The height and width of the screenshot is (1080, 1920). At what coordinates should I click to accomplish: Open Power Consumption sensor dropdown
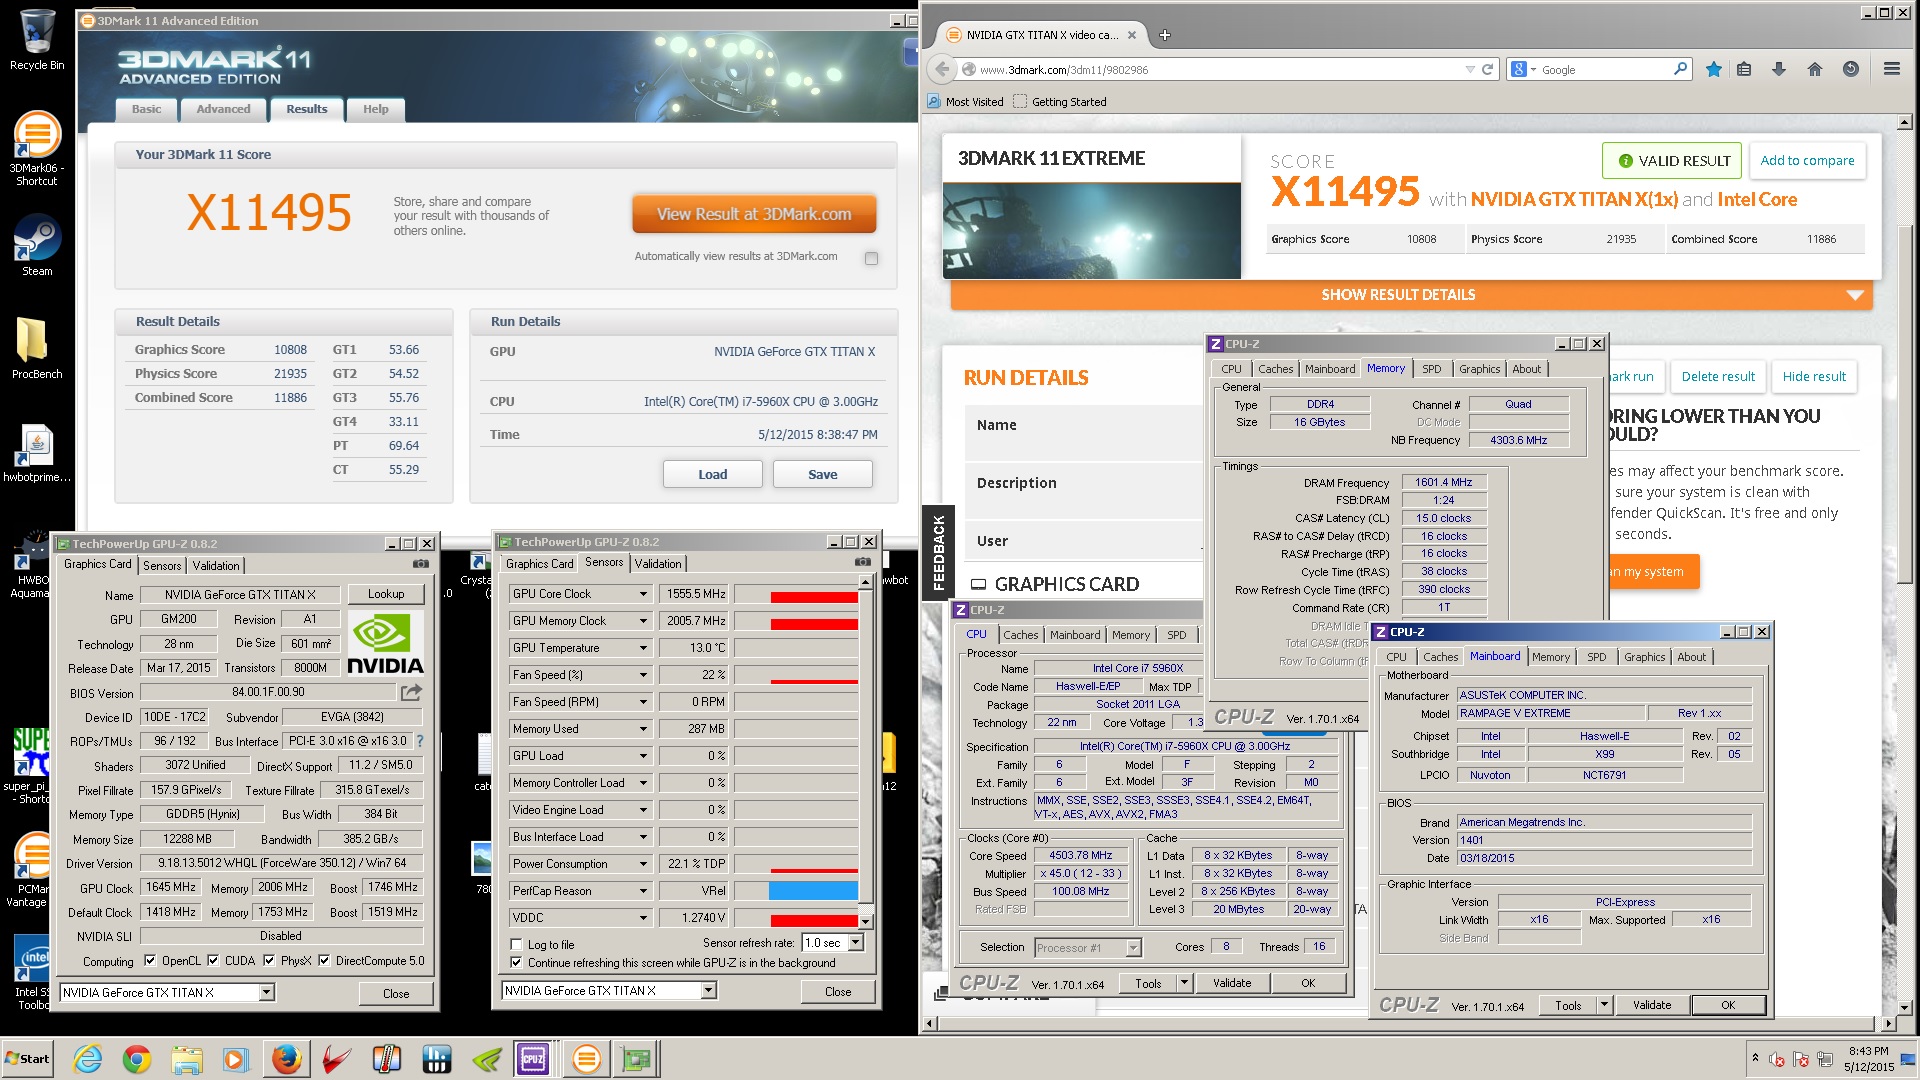click(x=643, y=864)
